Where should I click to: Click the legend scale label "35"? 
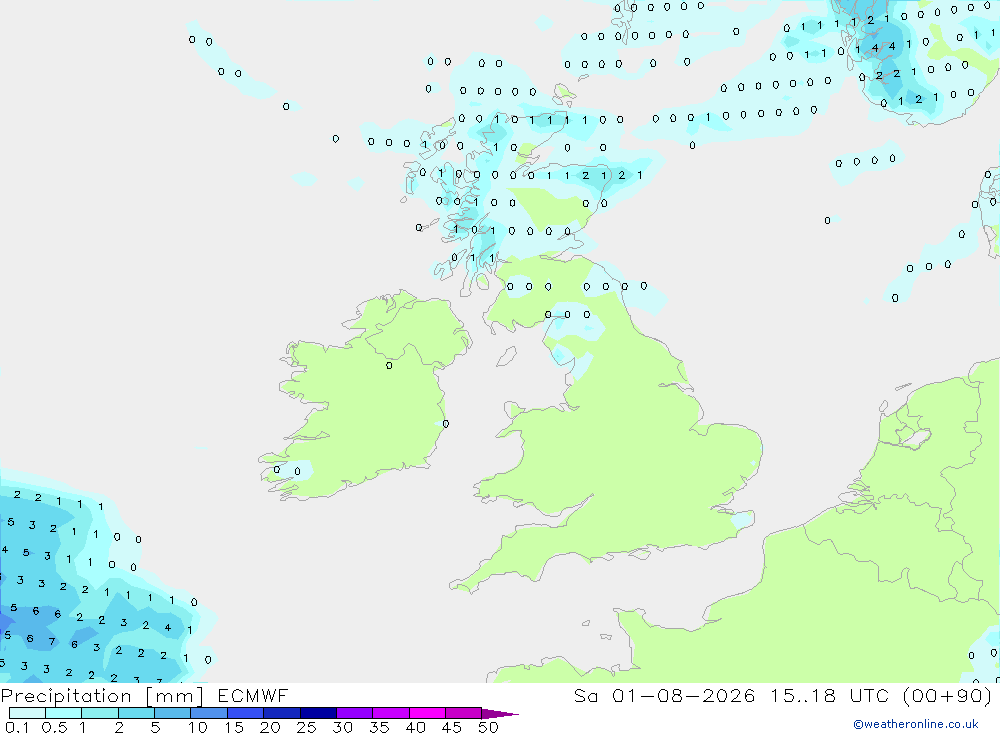tap(379, 727)
